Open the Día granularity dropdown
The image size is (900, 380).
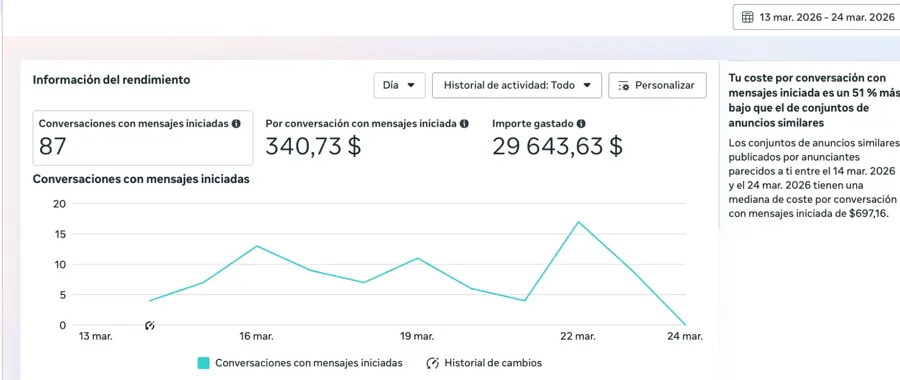(x=399, y=86)
